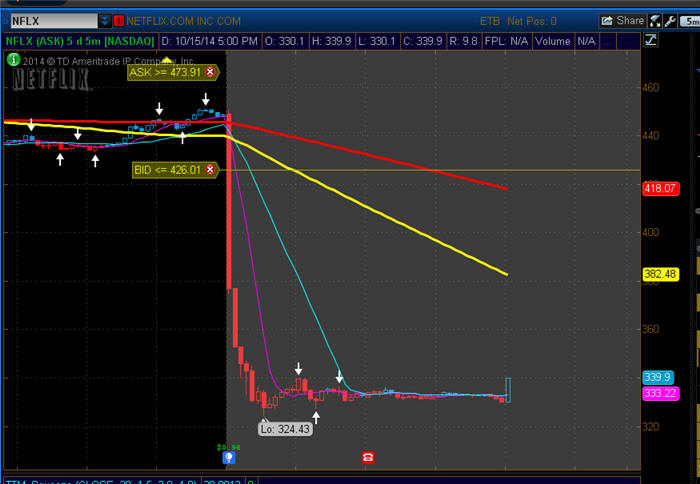Image resolution: width=700 pixels, height=484 pixels.
Task: Click the 382.48 yellow price label
Action: 663,273
